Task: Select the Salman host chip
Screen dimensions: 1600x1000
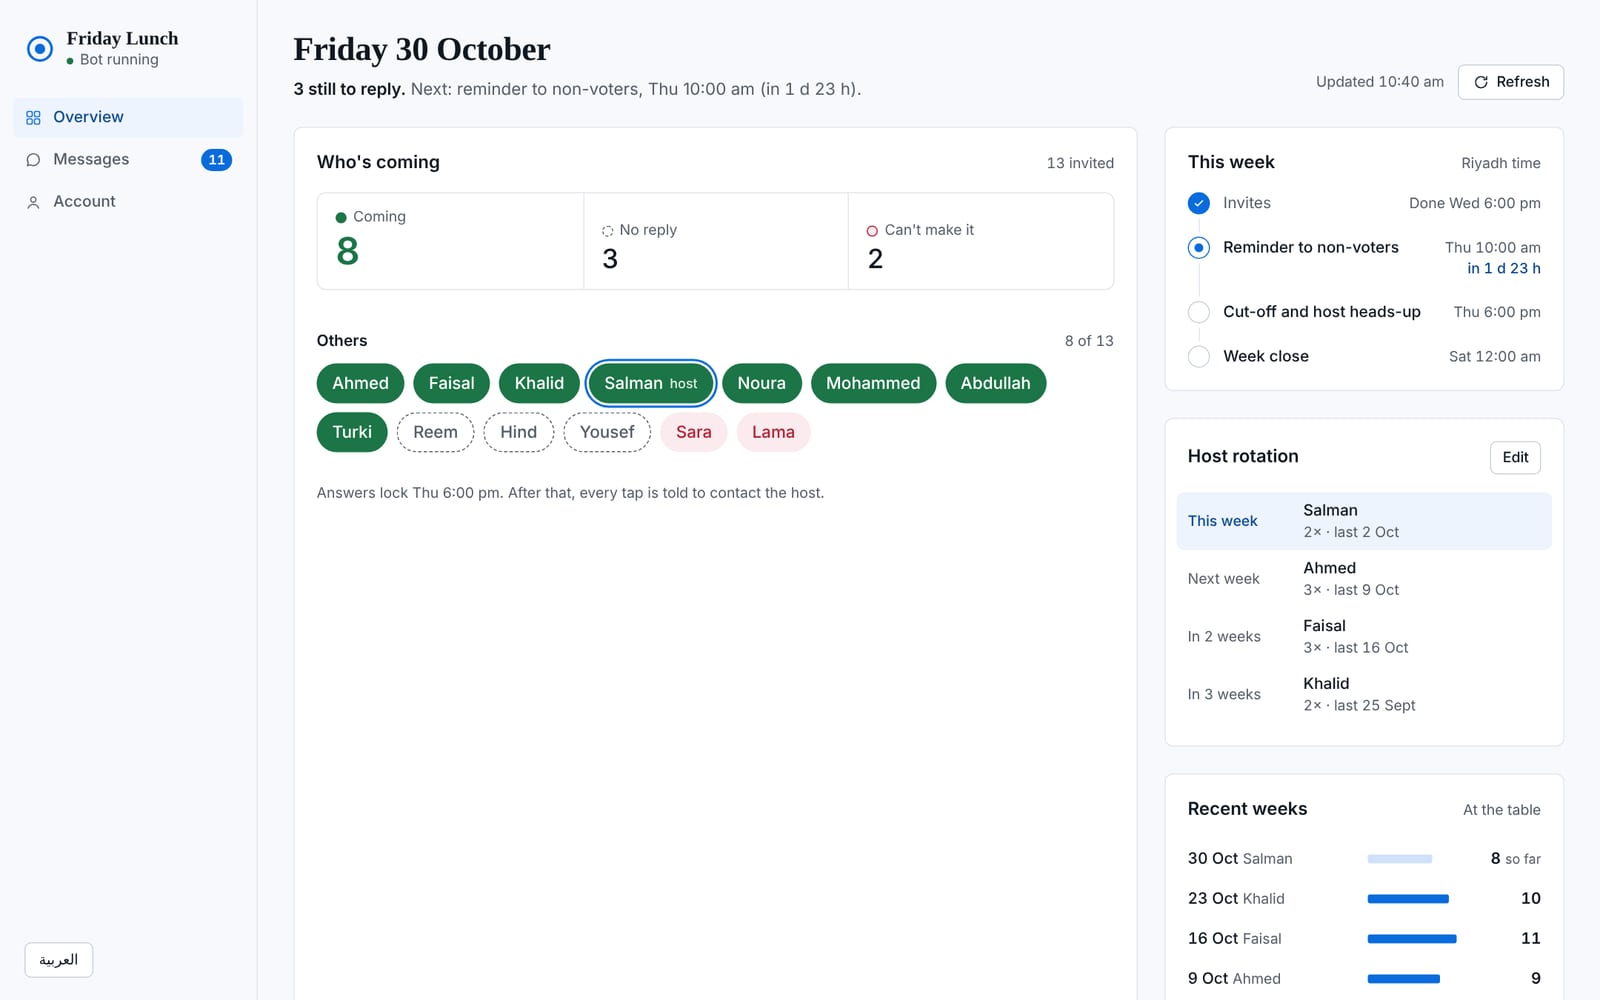Action: [x=651, y=383]
